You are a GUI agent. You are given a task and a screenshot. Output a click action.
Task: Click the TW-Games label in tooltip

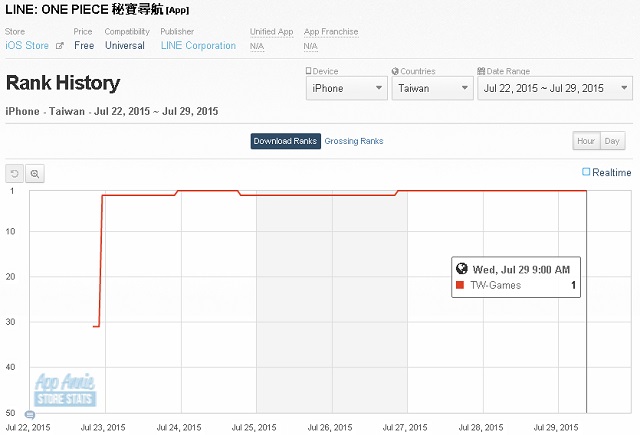point(496,285)
